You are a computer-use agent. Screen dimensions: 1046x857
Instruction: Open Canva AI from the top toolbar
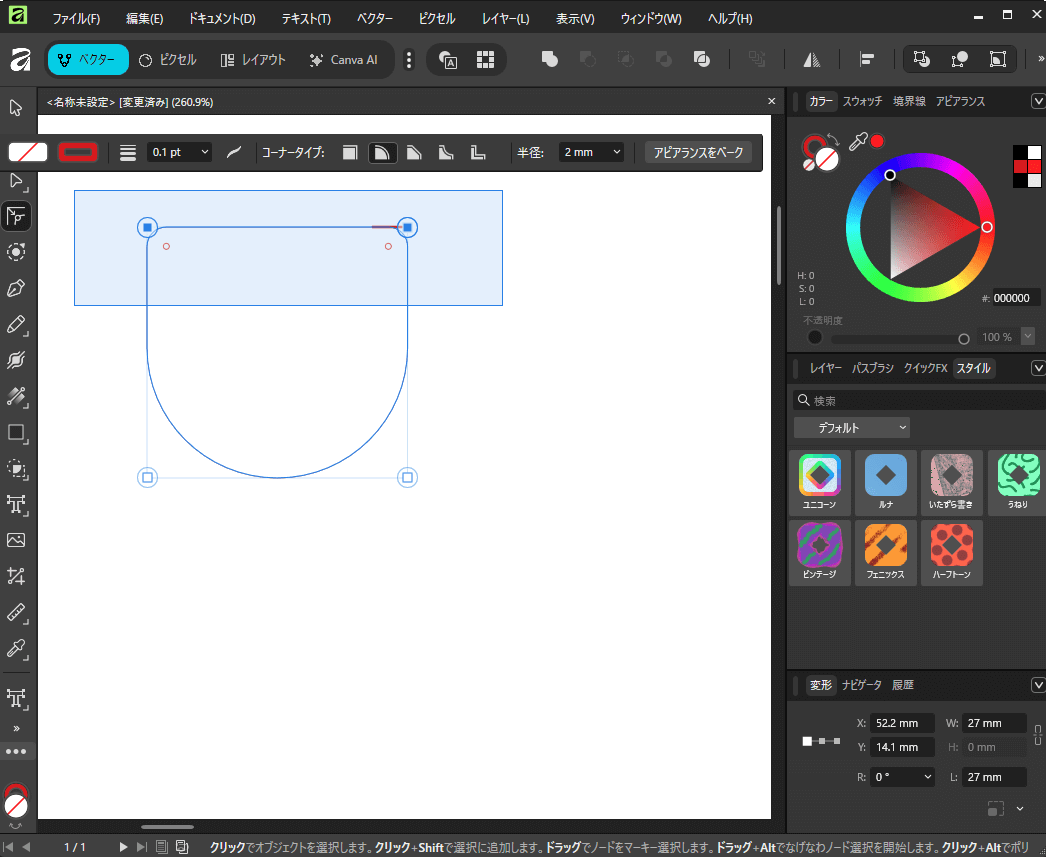344,60
